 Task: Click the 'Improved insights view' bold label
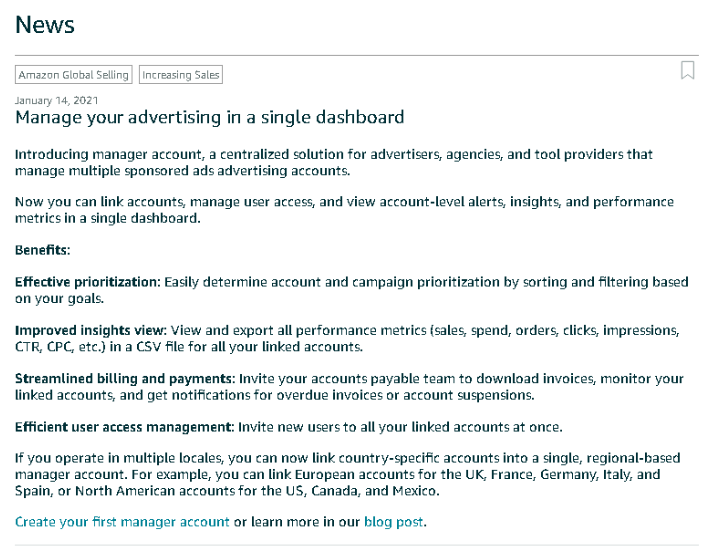(90, 330)
